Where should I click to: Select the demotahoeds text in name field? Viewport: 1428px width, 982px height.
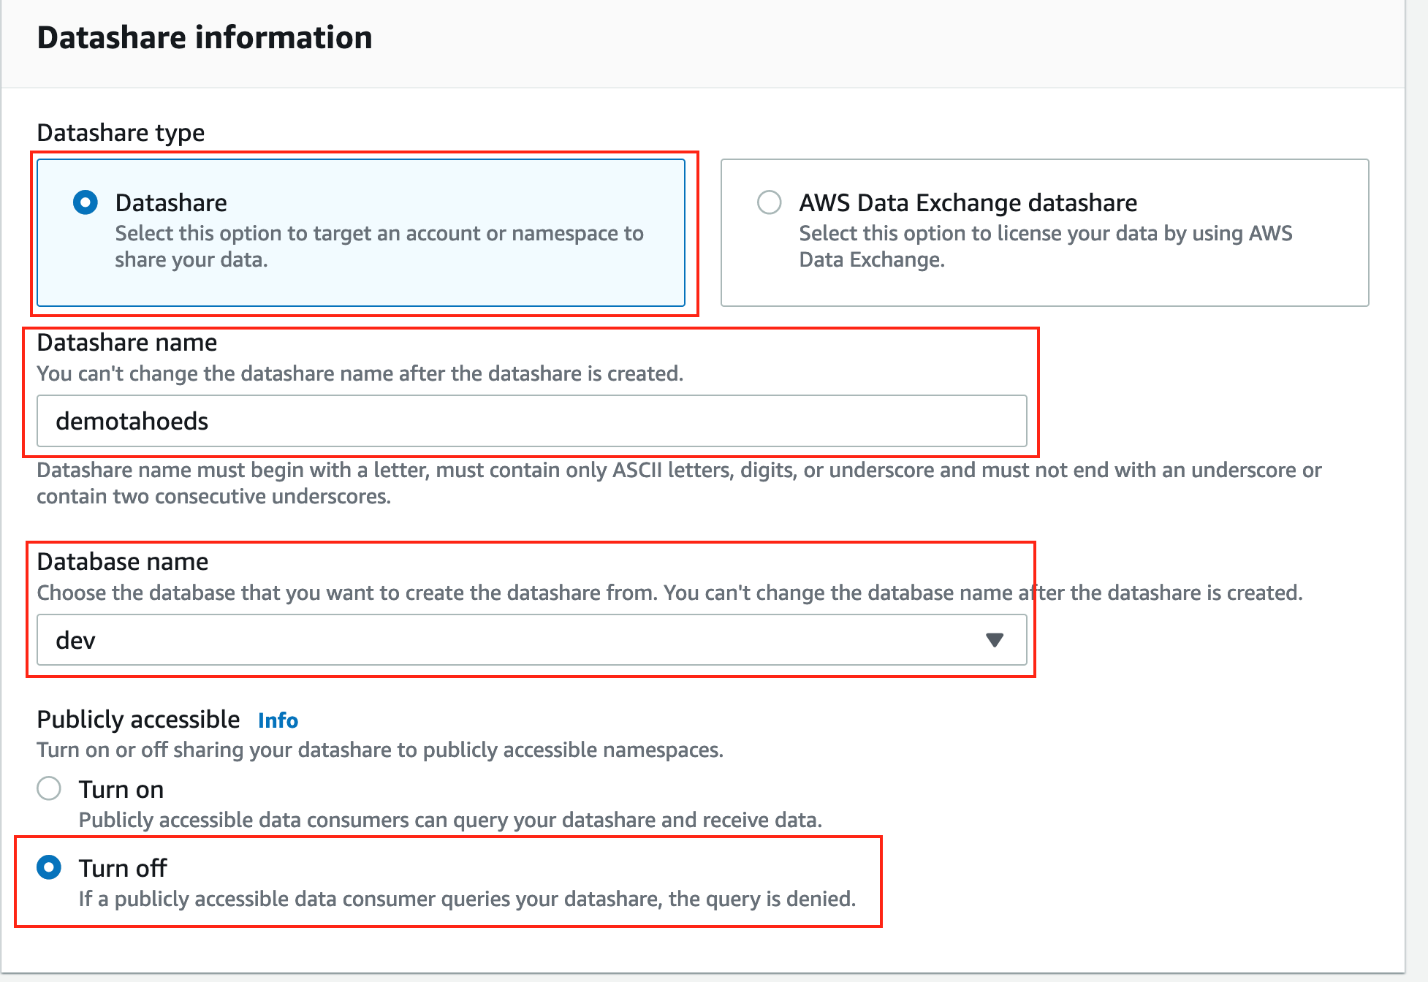click(x=131, y=421)
